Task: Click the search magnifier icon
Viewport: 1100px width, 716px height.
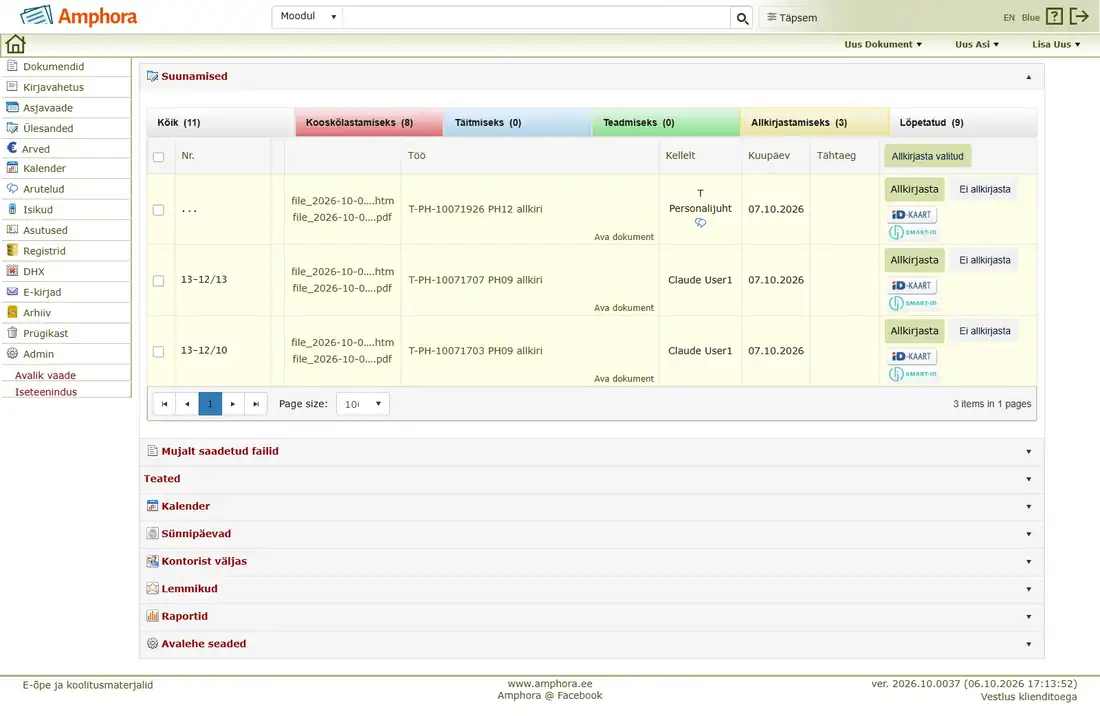Action: pos(742,18)
